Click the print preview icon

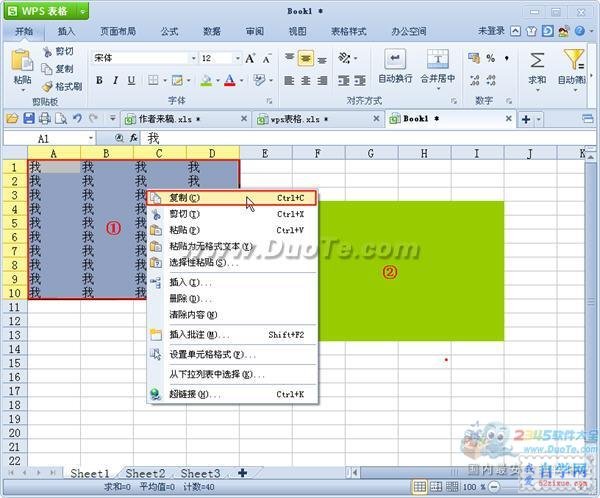point(61,119)
